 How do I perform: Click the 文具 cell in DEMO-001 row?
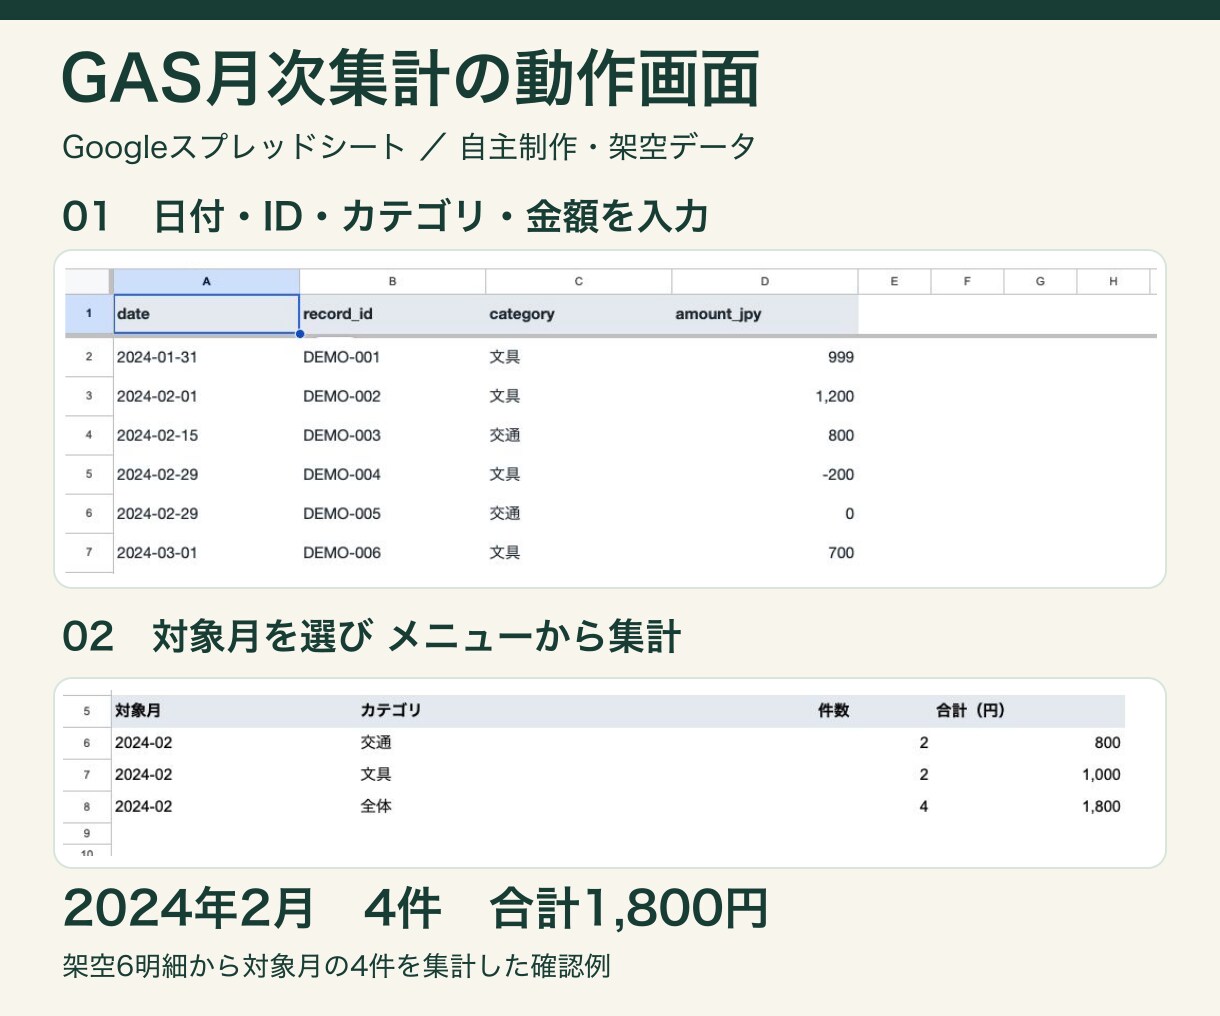[x=578, y=357]
